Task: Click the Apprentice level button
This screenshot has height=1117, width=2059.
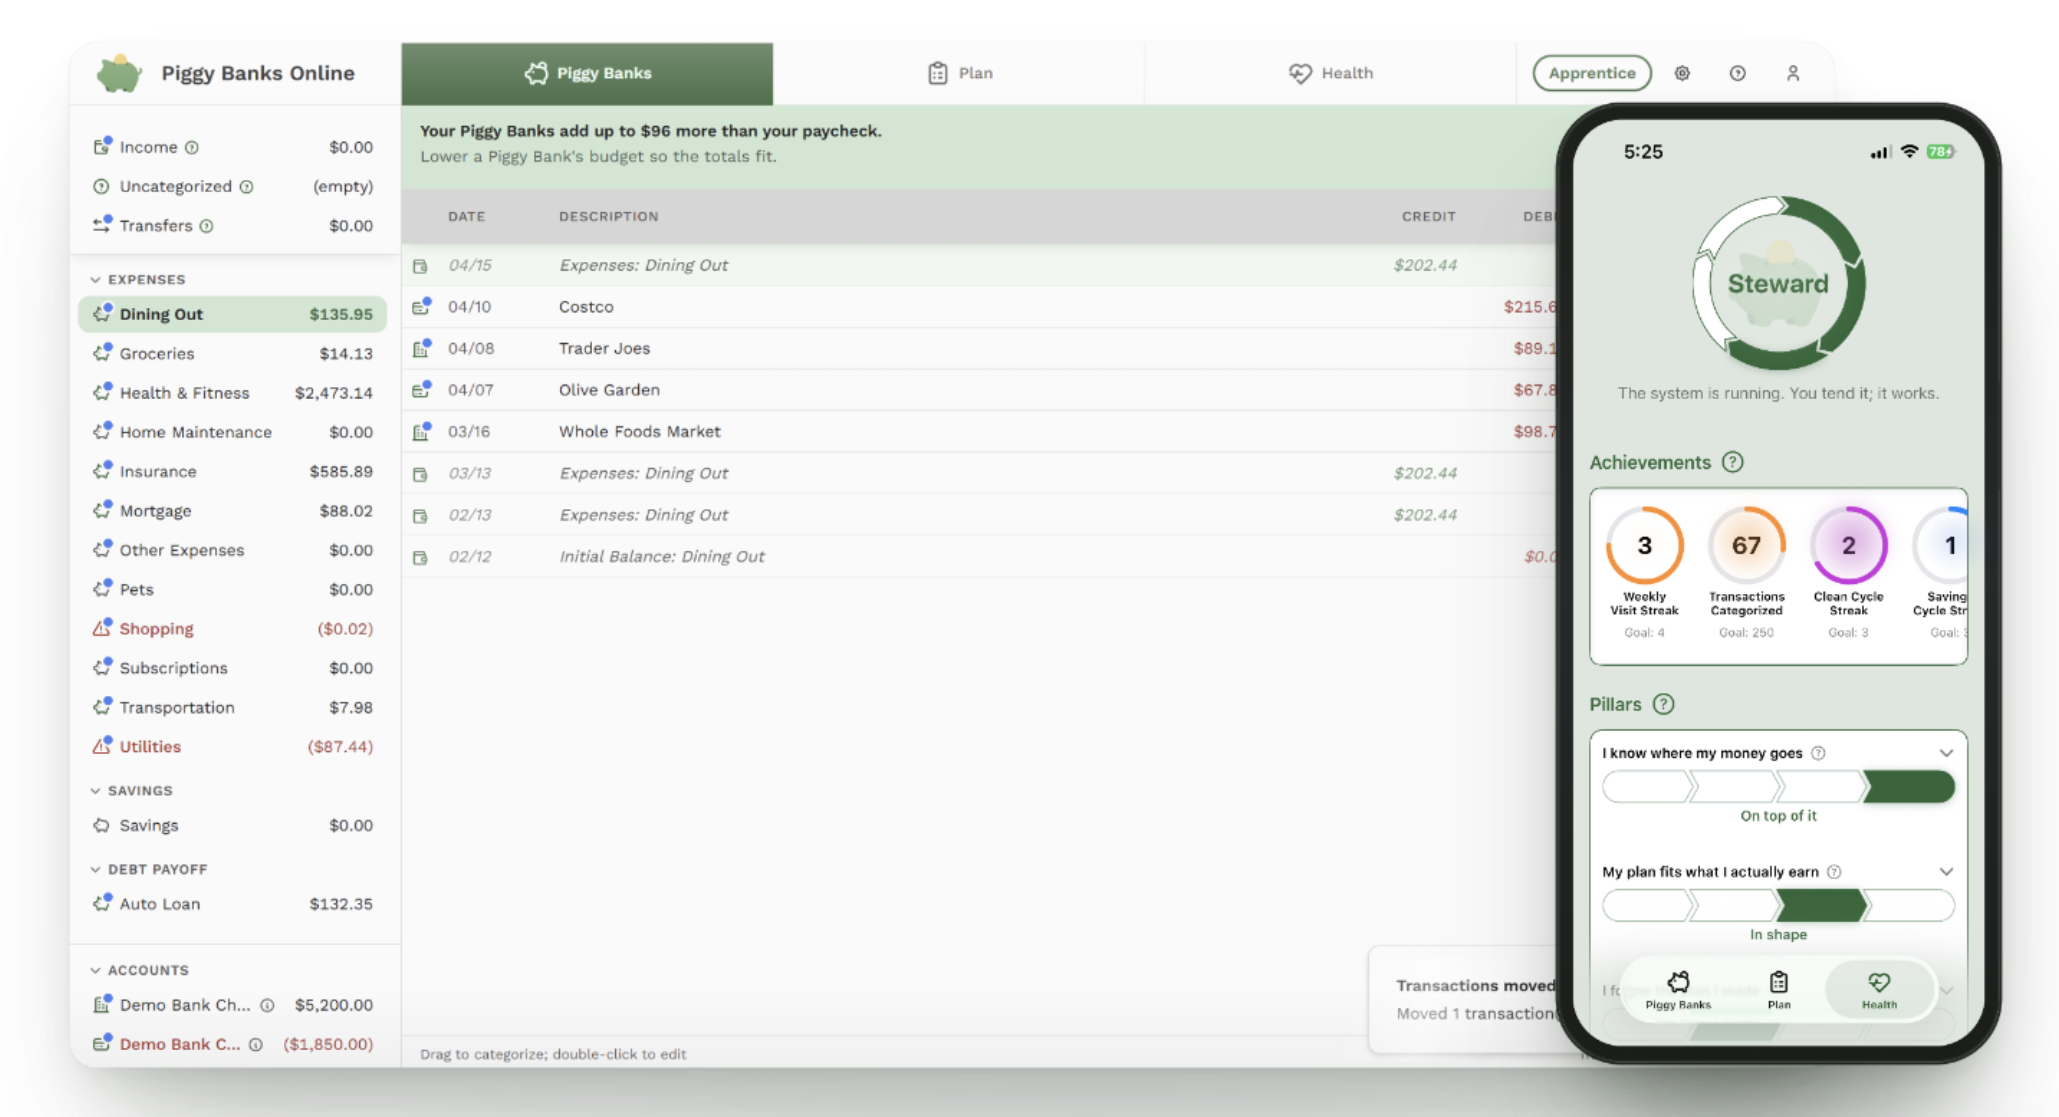Action: click(1592, 73)
